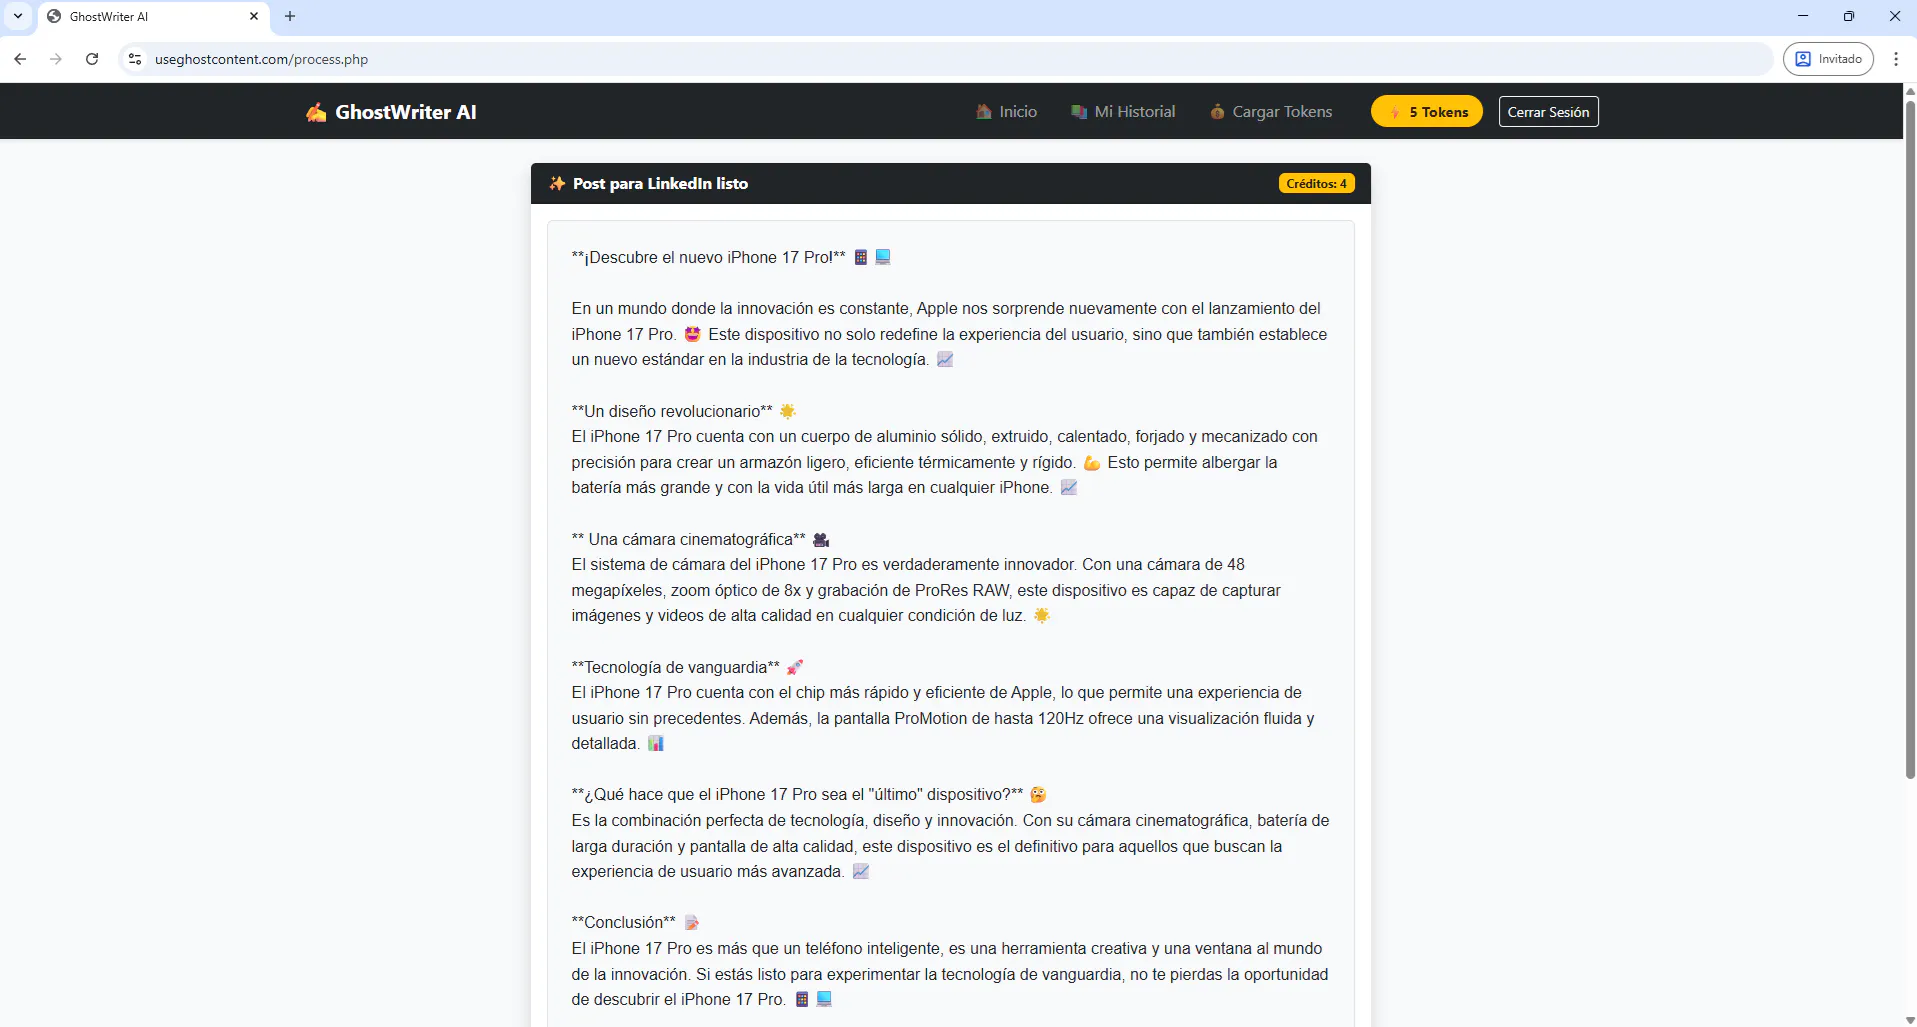This screenshot has width=1917, height=1027.
Task: Click the heading 'Conclusión'
Action: click(x=624, y=922)
